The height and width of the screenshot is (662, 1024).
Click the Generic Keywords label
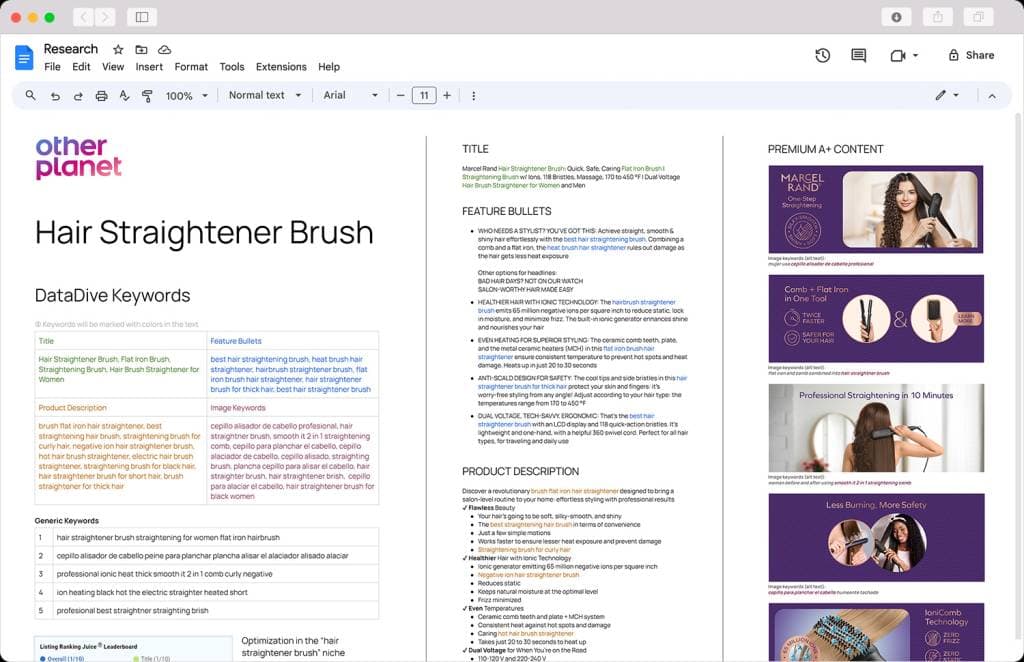point(67,520)
